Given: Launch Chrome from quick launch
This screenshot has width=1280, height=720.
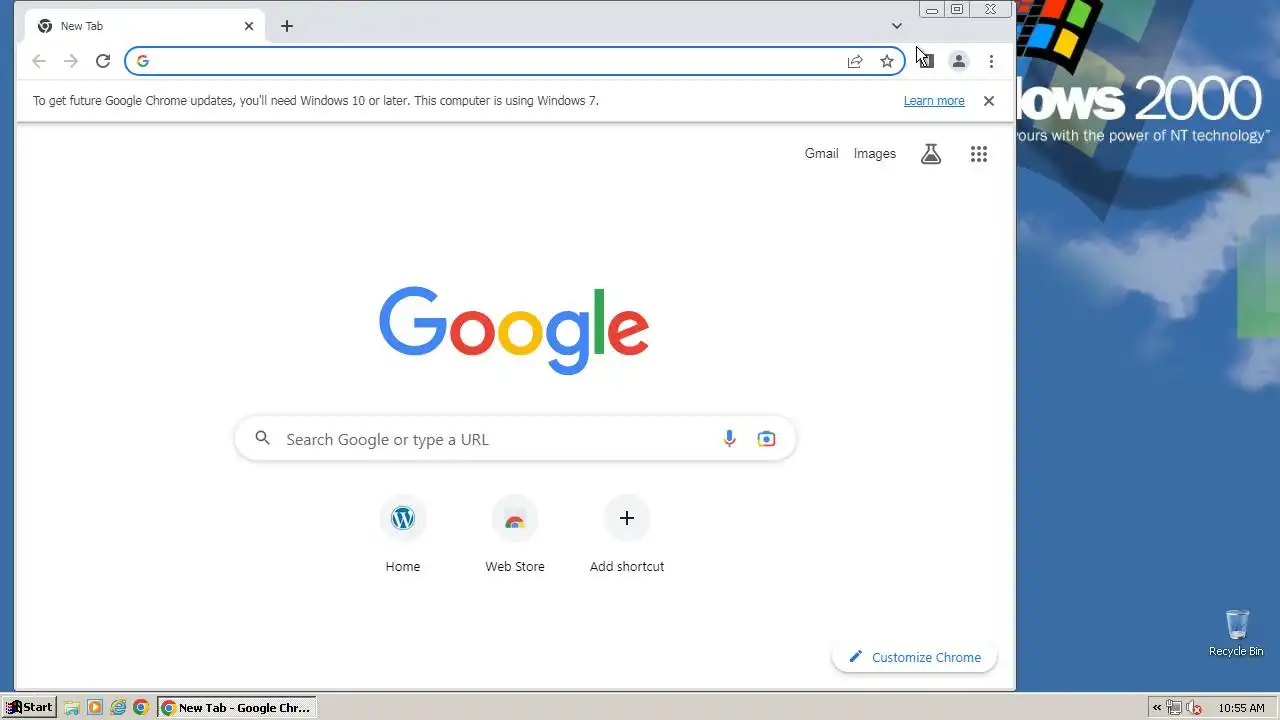Looking at the screenshot, I should point(141,707).
